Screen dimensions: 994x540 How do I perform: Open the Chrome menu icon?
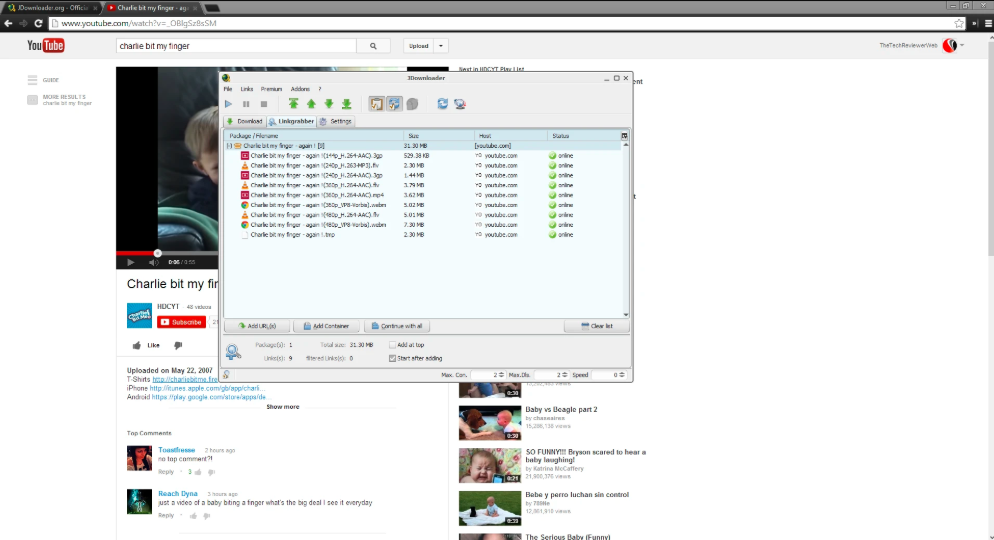pos(988,23)
